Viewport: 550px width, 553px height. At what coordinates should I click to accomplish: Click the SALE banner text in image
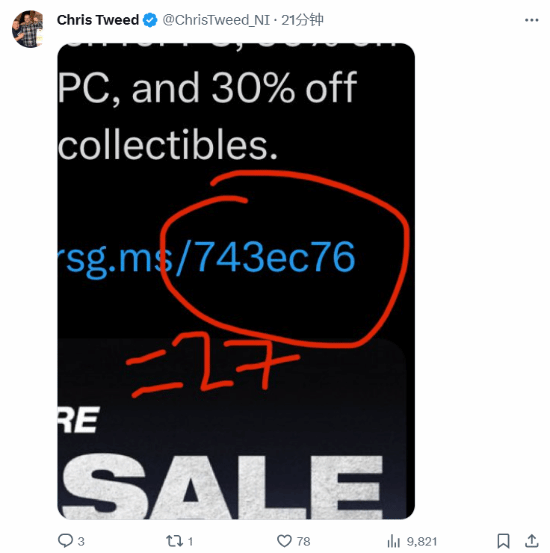[x=222, y=487]
